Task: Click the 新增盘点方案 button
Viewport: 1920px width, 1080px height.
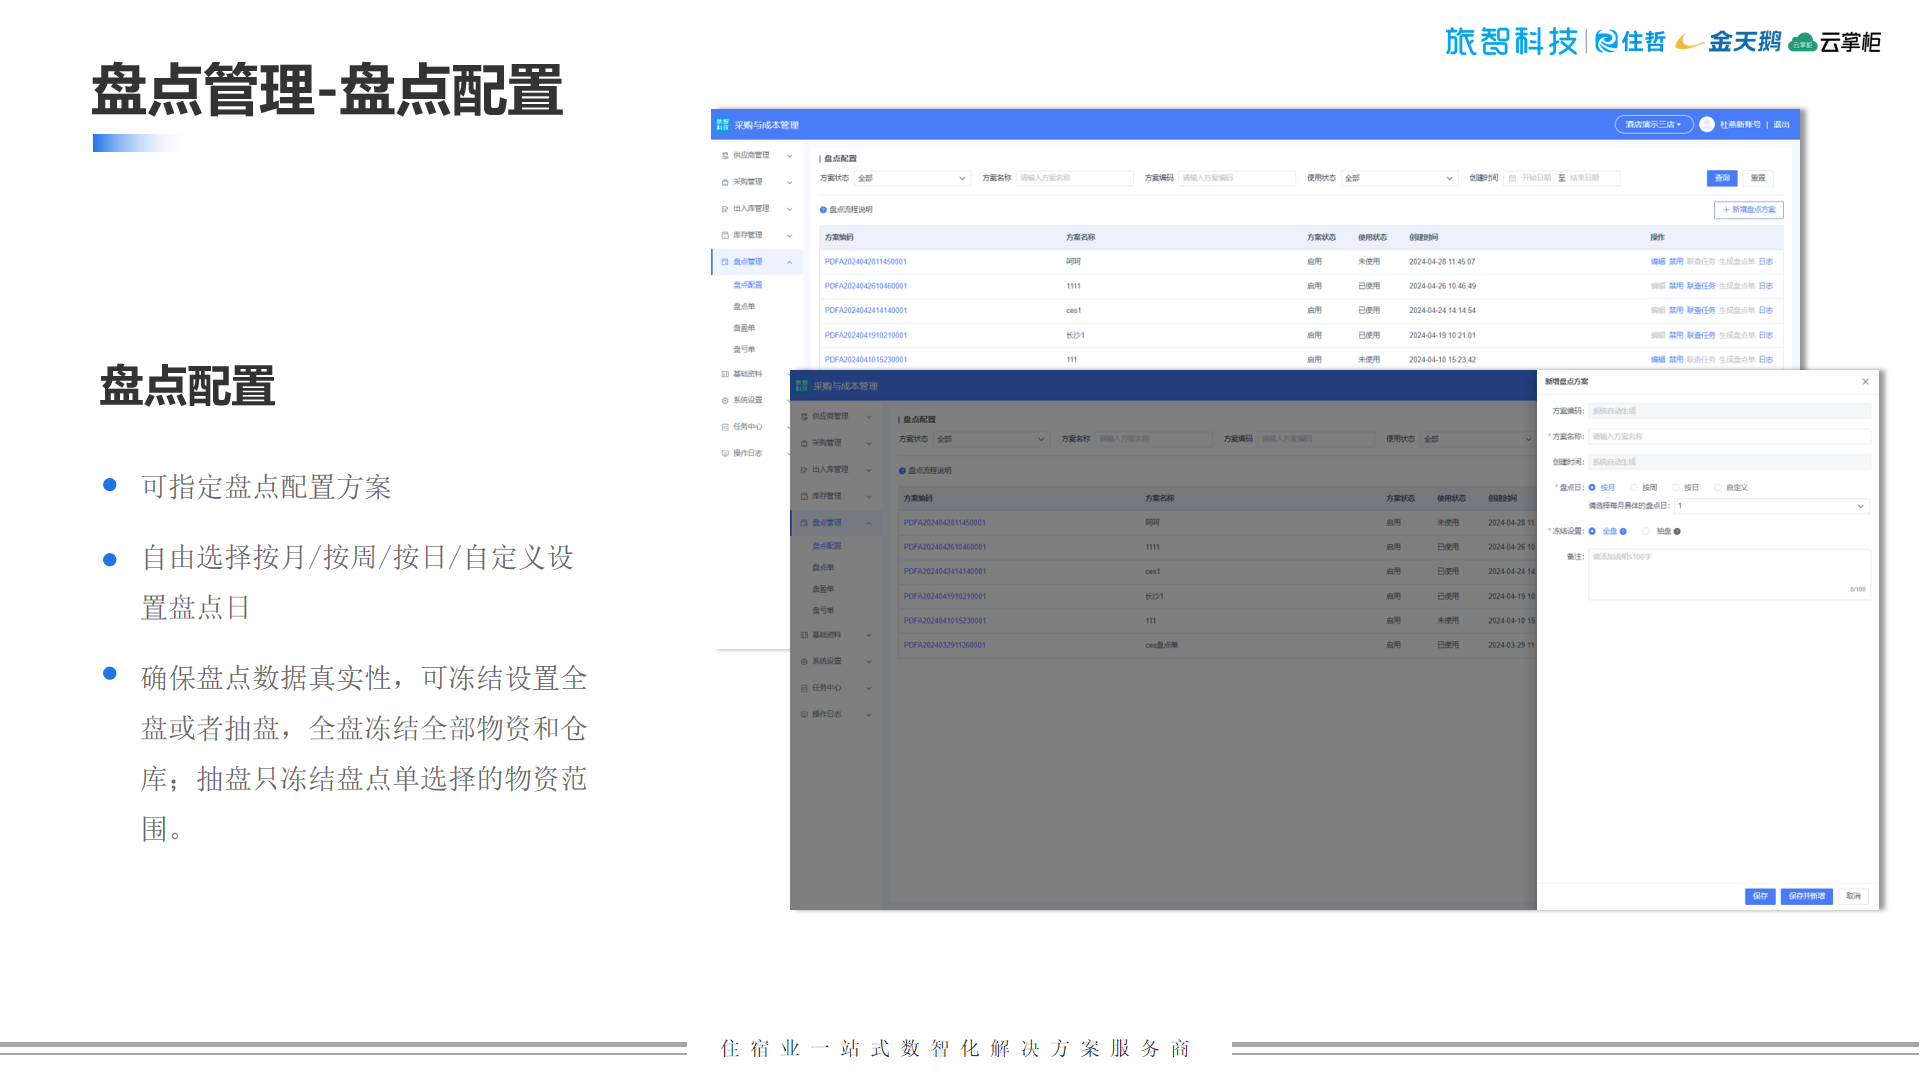Action: point(1748,210)
